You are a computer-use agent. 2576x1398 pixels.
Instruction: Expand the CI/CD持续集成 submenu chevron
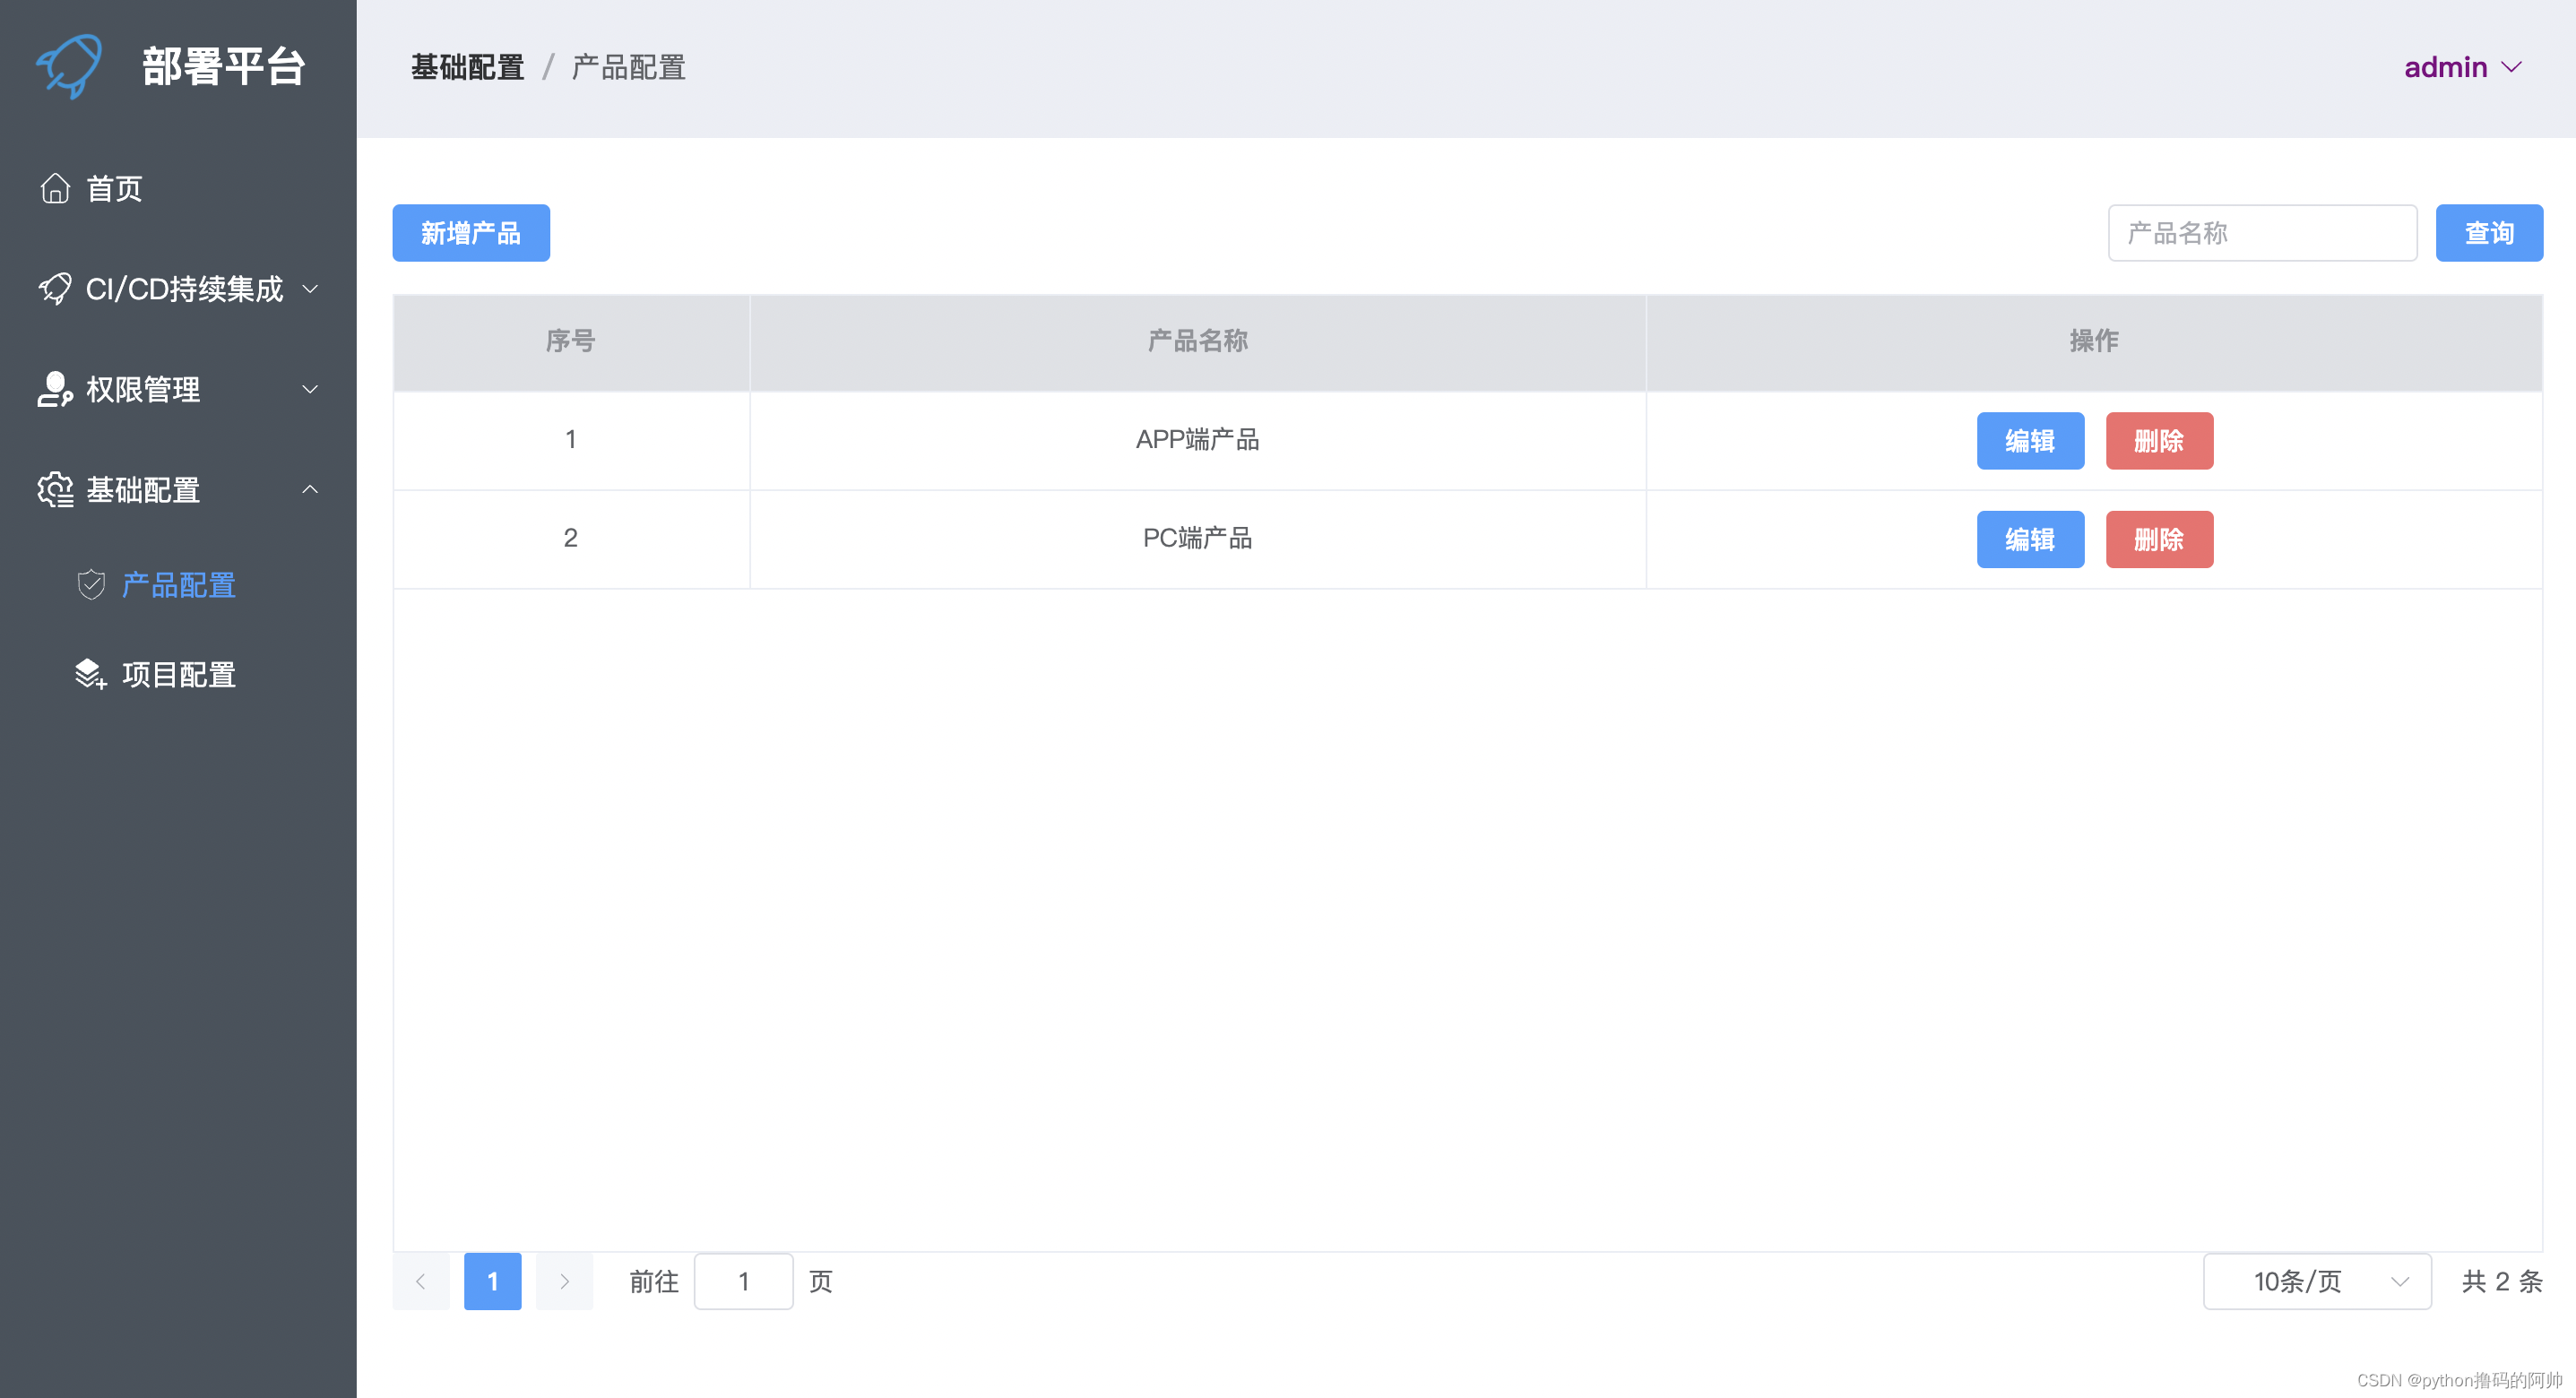coord(310,289)
